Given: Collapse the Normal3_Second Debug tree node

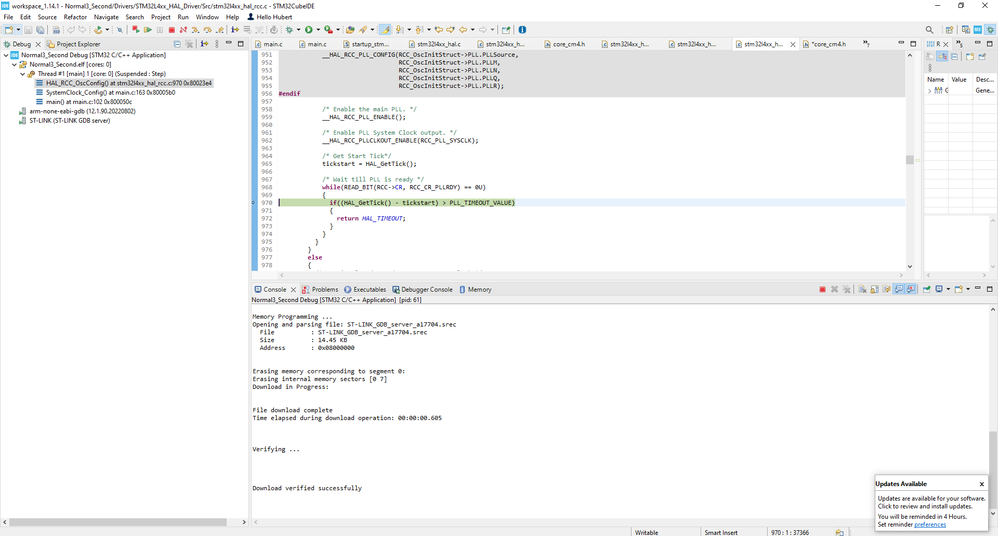Looking at the screenshot, I should (x=6, y=55).
